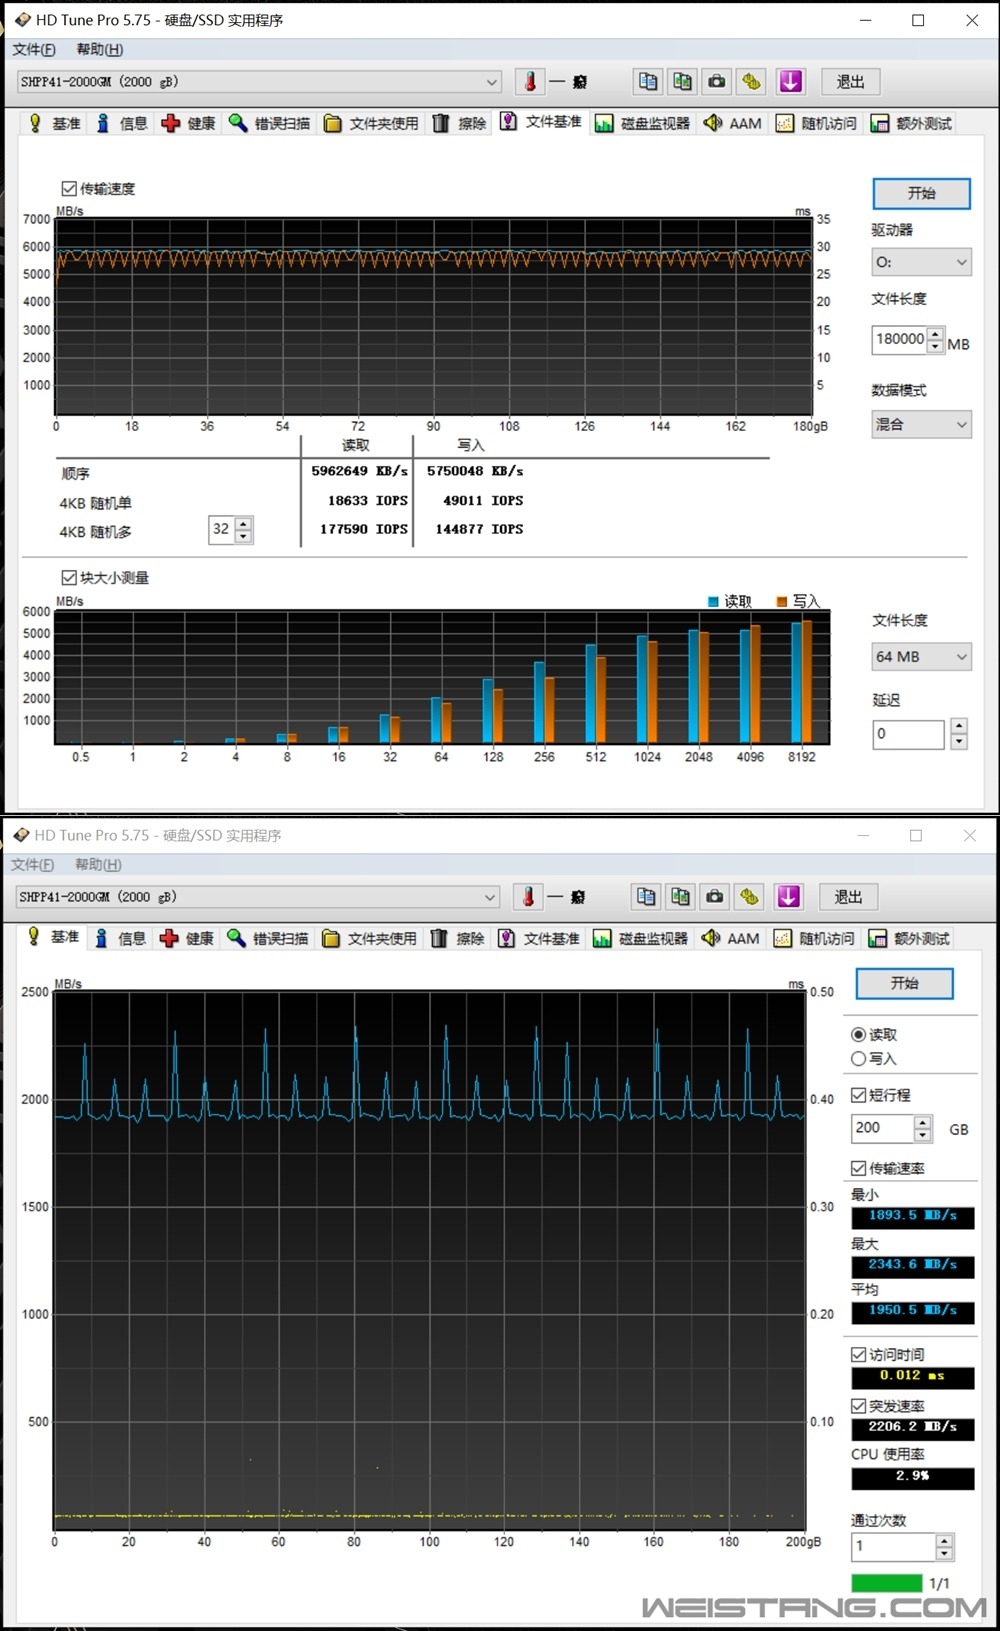
Task: Open 驱动器 drive O: dropdown
Action: [x=921, y=262]
